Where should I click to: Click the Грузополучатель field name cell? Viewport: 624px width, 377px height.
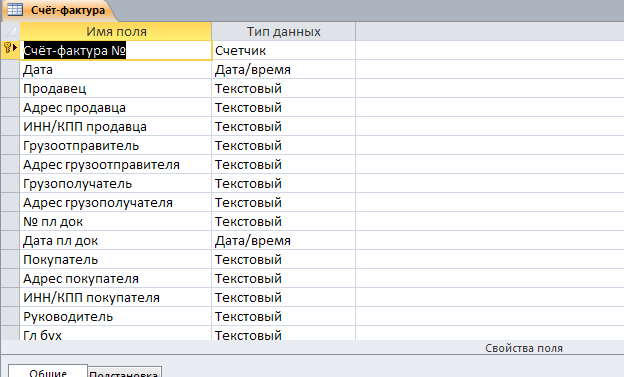pyautogui.click(x=116, y=184)
